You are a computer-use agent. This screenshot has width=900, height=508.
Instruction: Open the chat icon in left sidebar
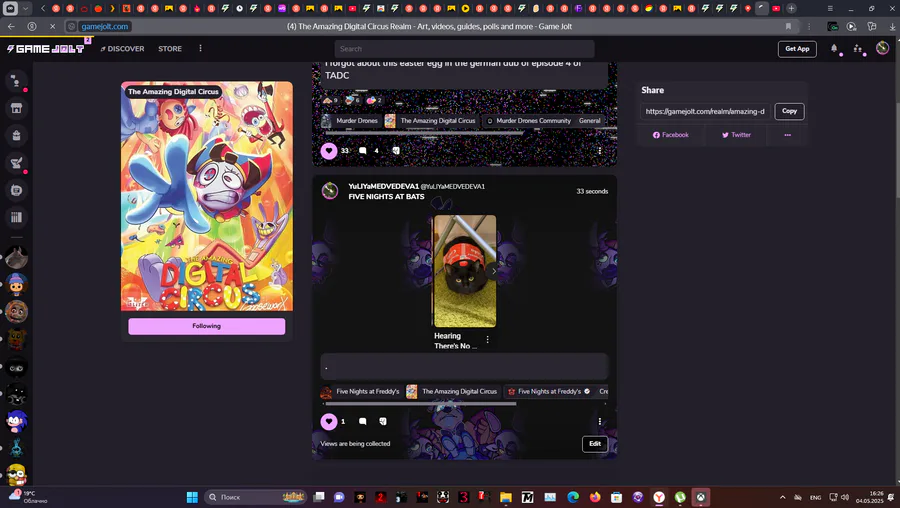16,190
